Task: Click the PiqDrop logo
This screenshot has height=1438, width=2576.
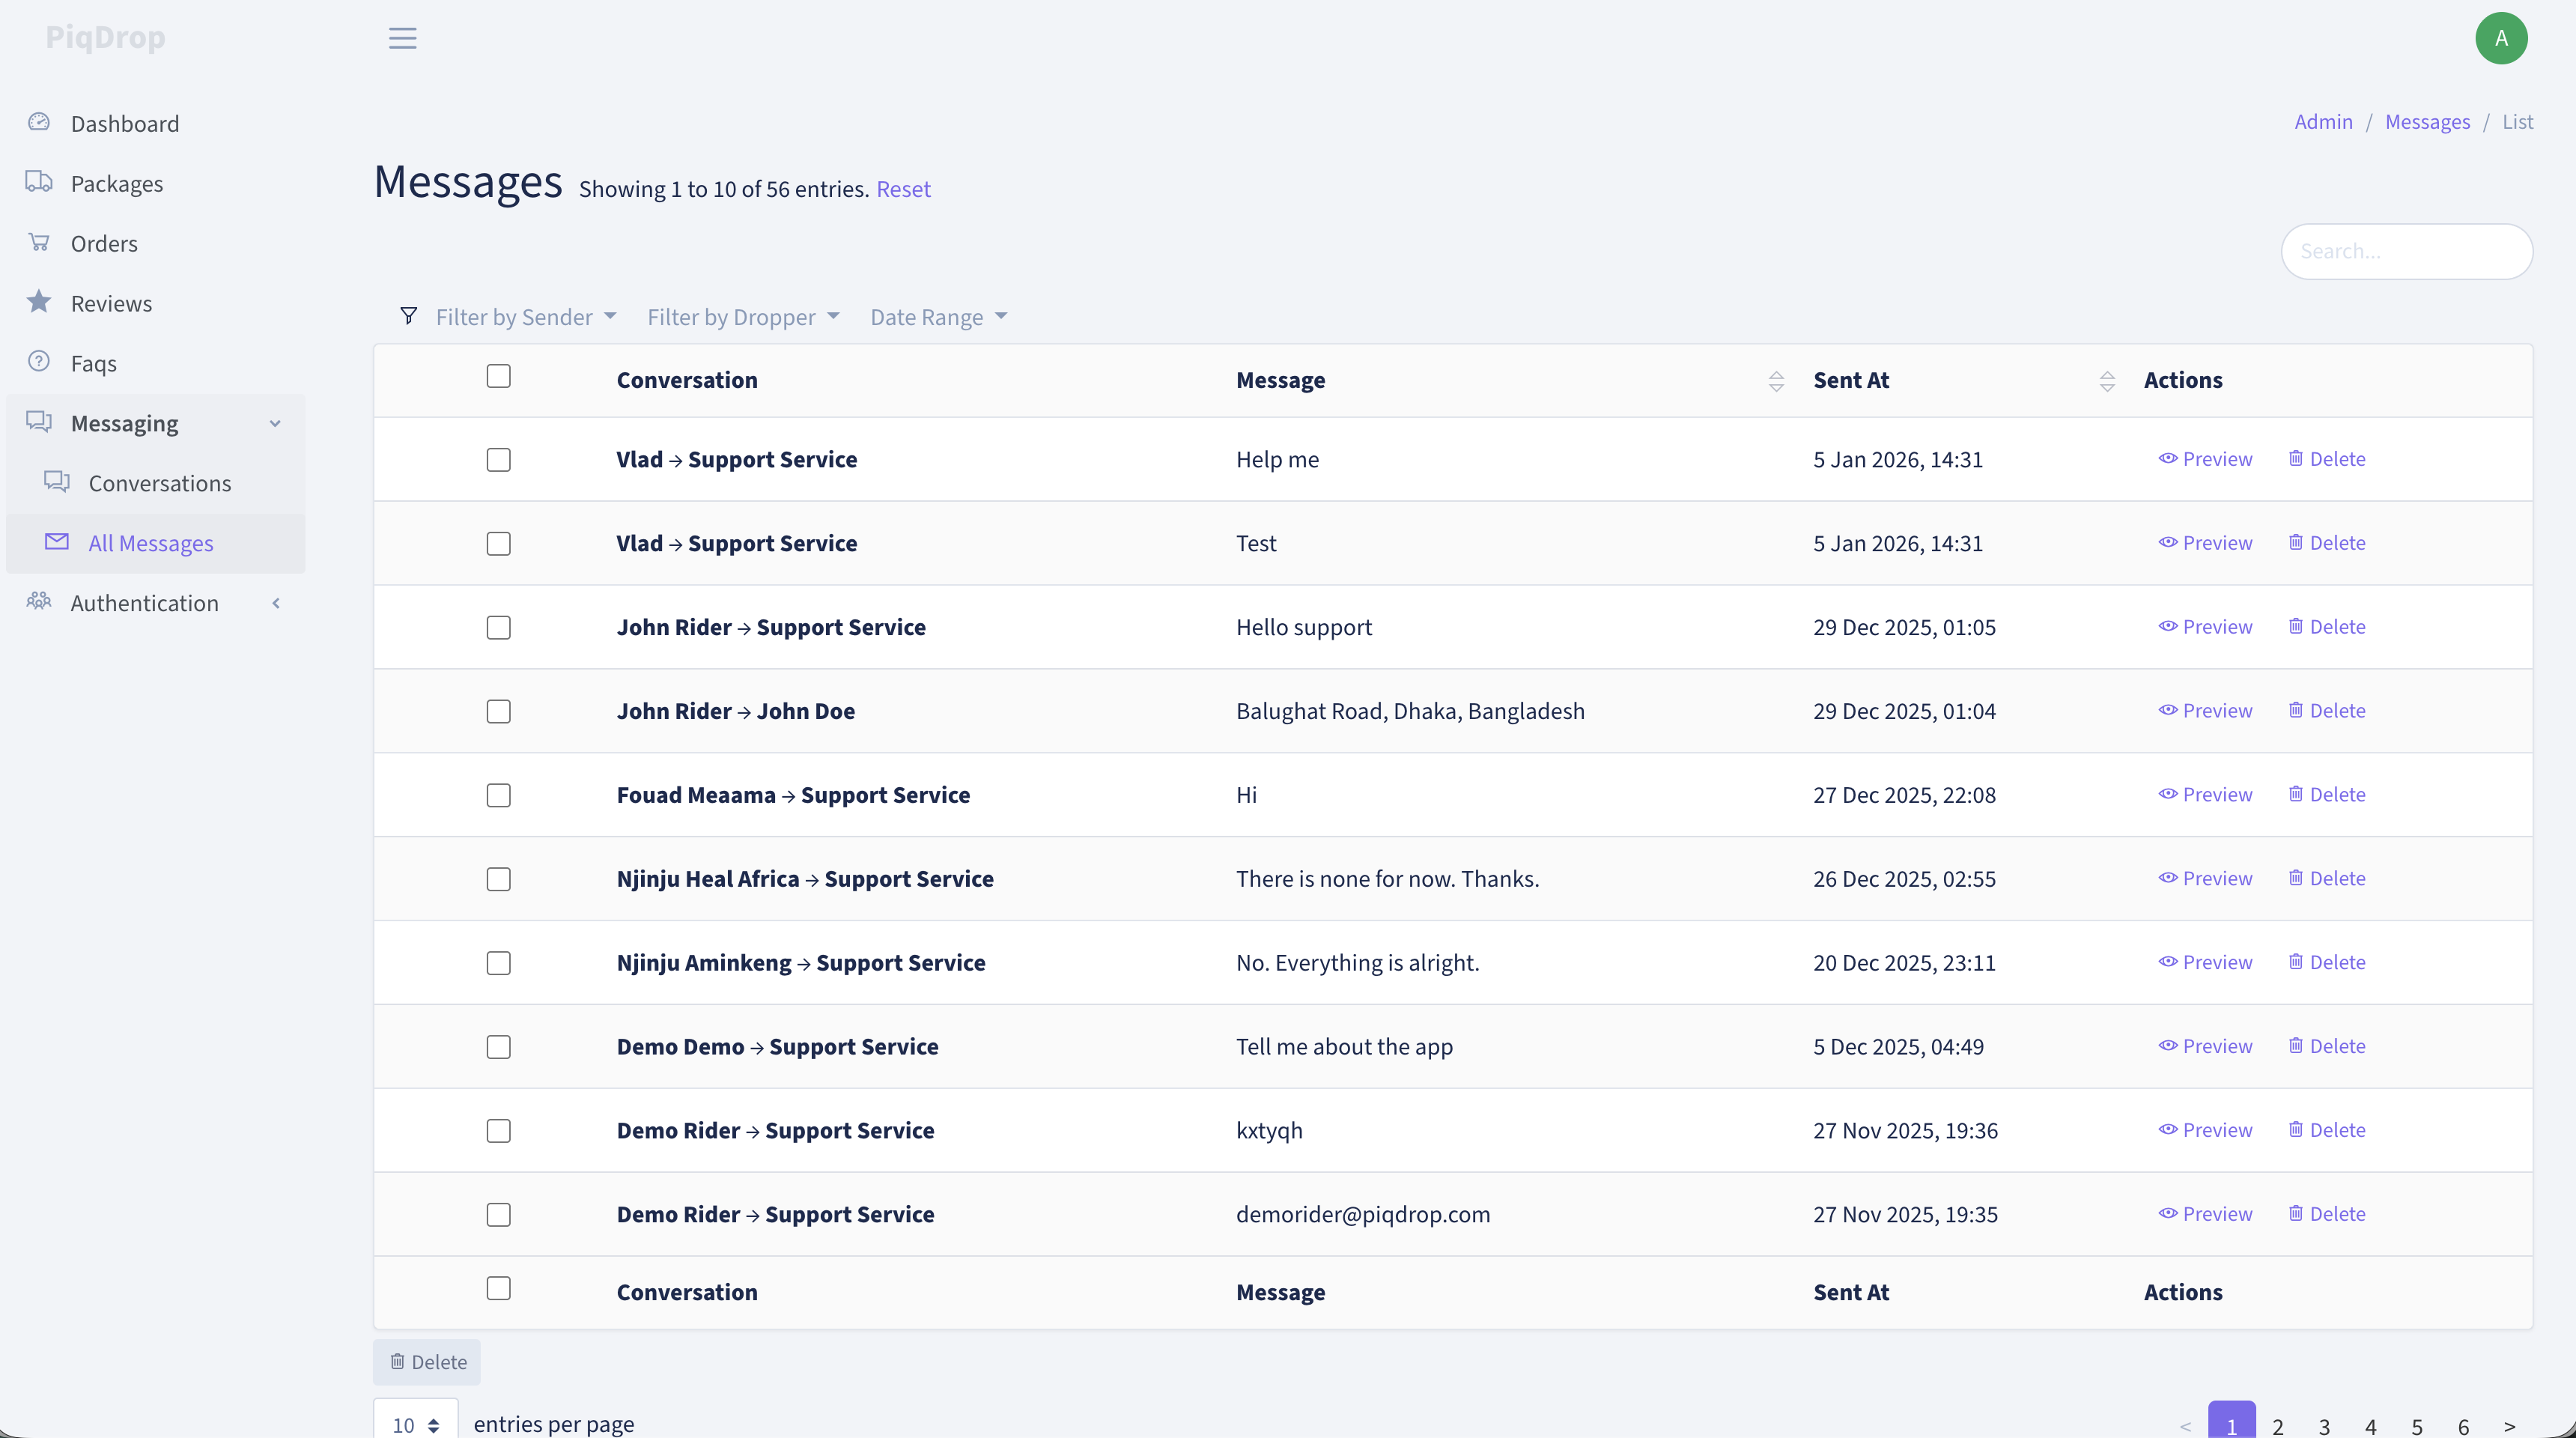Action: pos(106,38)
